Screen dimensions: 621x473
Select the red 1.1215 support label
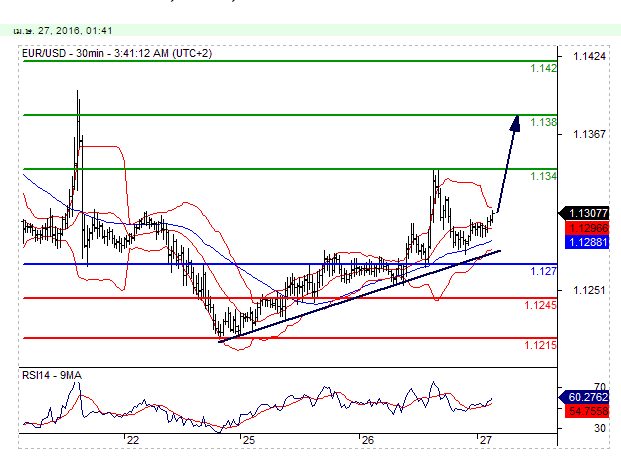[540, 345]
